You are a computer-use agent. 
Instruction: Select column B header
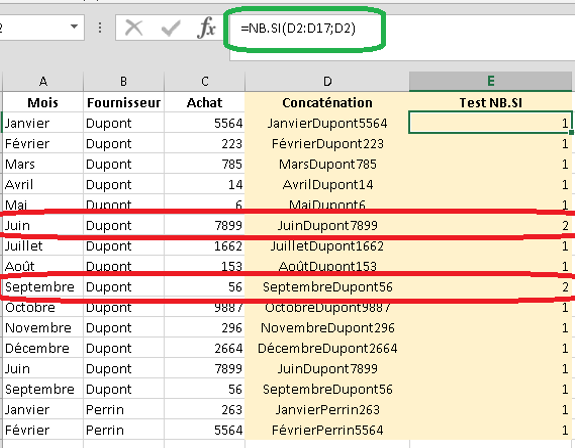[124, 81]
